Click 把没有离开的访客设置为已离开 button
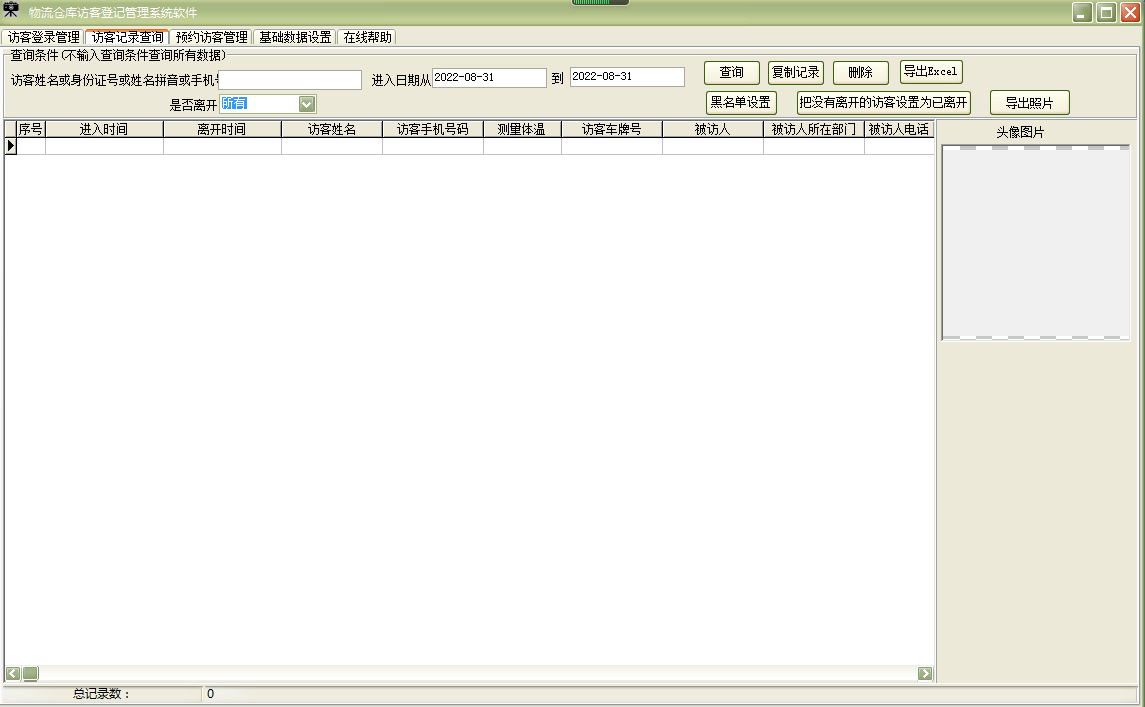1145x707 pixels. (x=884, y=102)
